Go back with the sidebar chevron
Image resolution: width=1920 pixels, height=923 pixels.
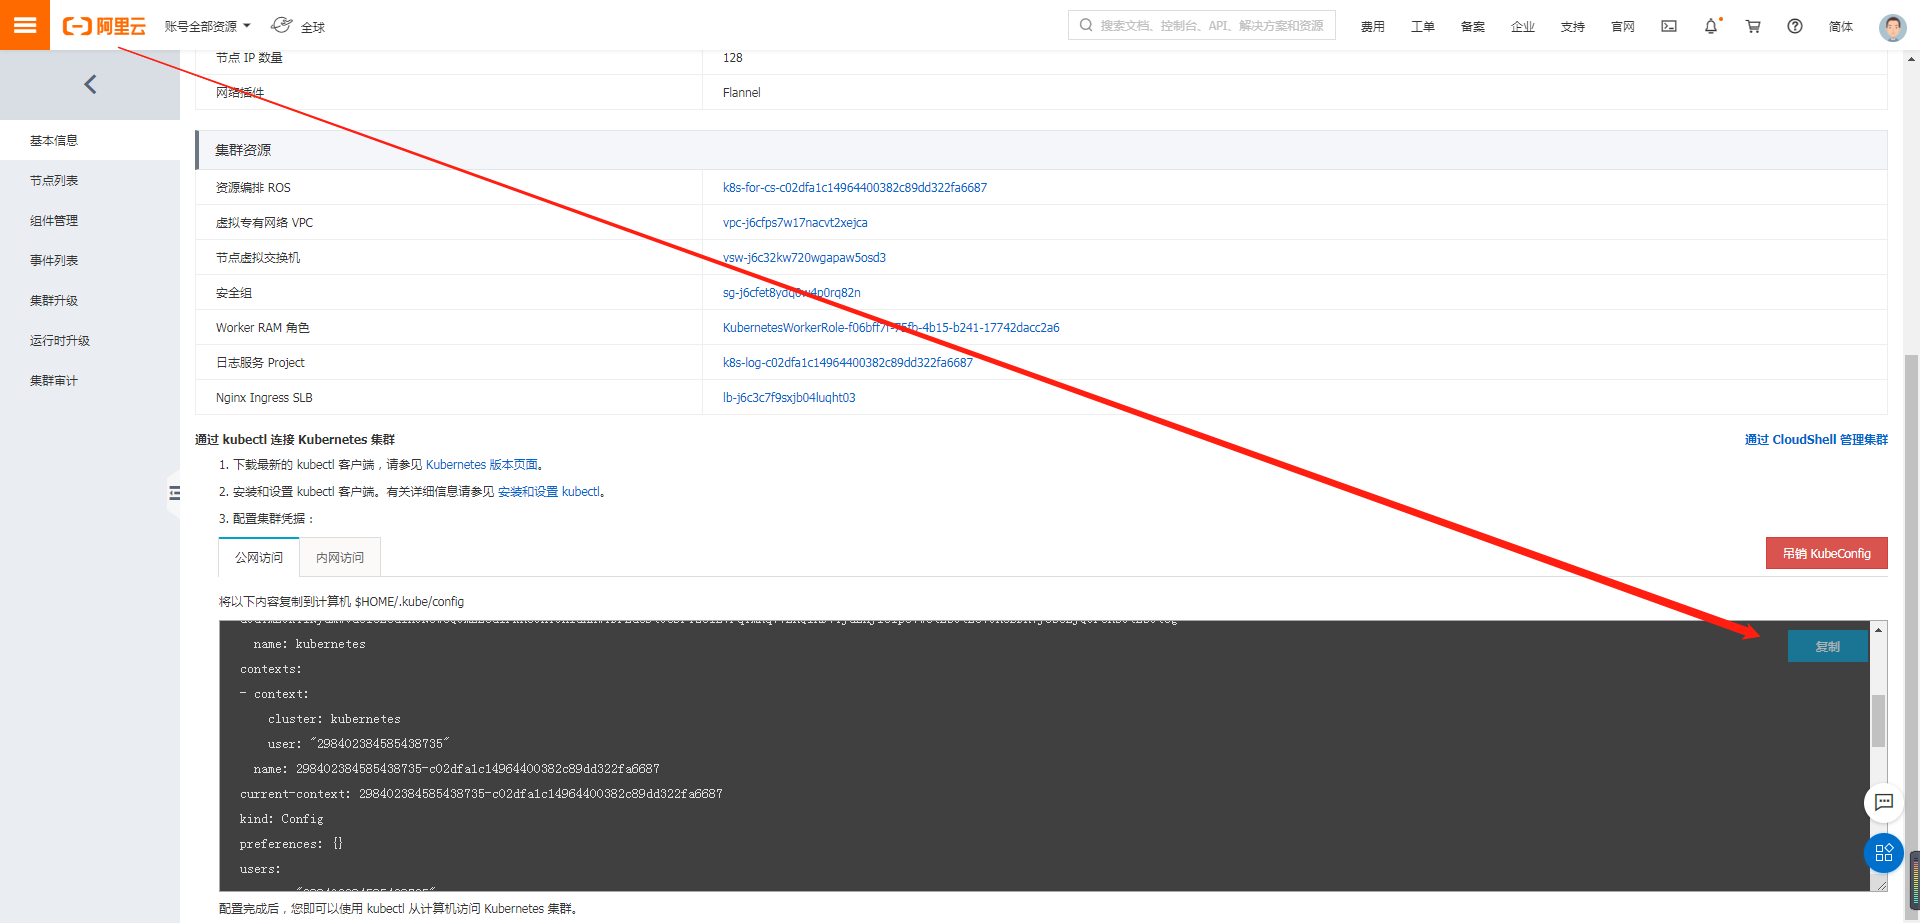pyautogui.click(x=90, y=85)
